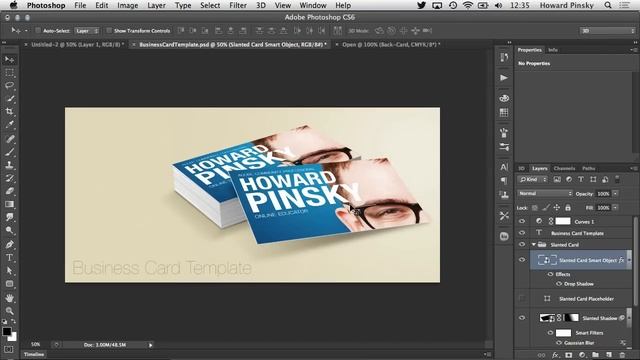The width and height of the screenshot is (640, 360).
Task: Click the macOS Spotlight search icon
Action: [608, 5]
